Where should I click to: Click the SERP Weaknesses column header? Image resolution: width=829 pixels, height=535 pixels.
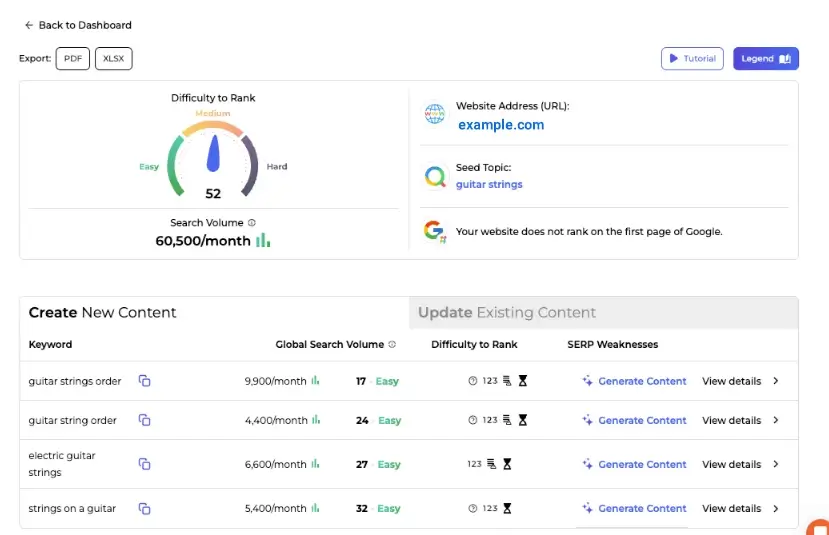point(613,345)
